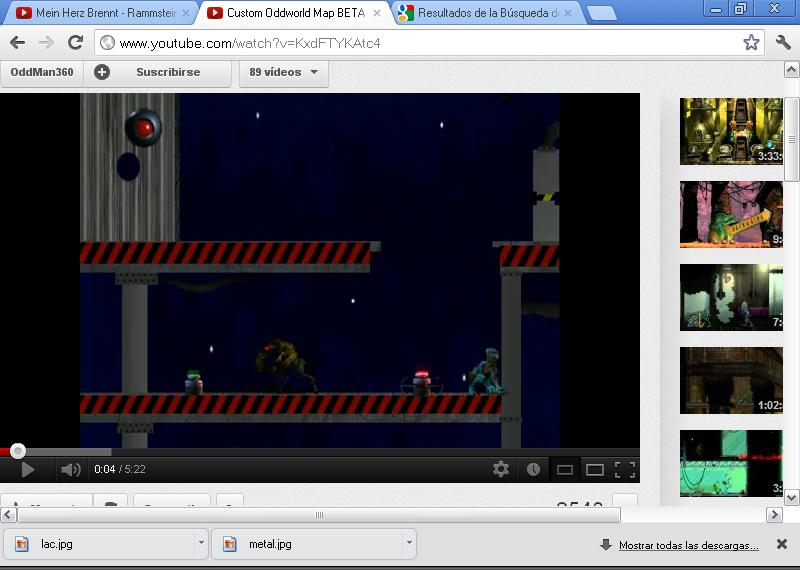Click the video progress bar scrubber
The image size is (800, 570).
pos(17,451)
